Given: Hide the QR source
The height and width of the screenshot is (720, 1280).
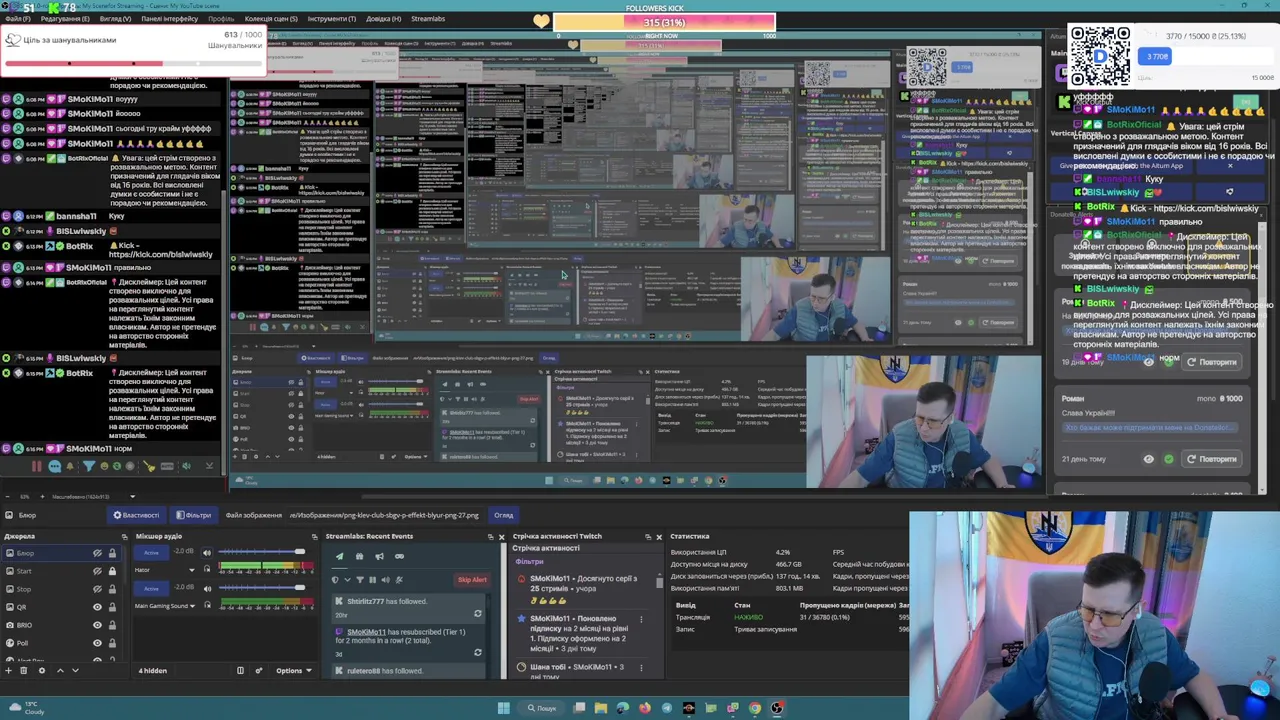Looking at the screenshot, I should point(97,607).
